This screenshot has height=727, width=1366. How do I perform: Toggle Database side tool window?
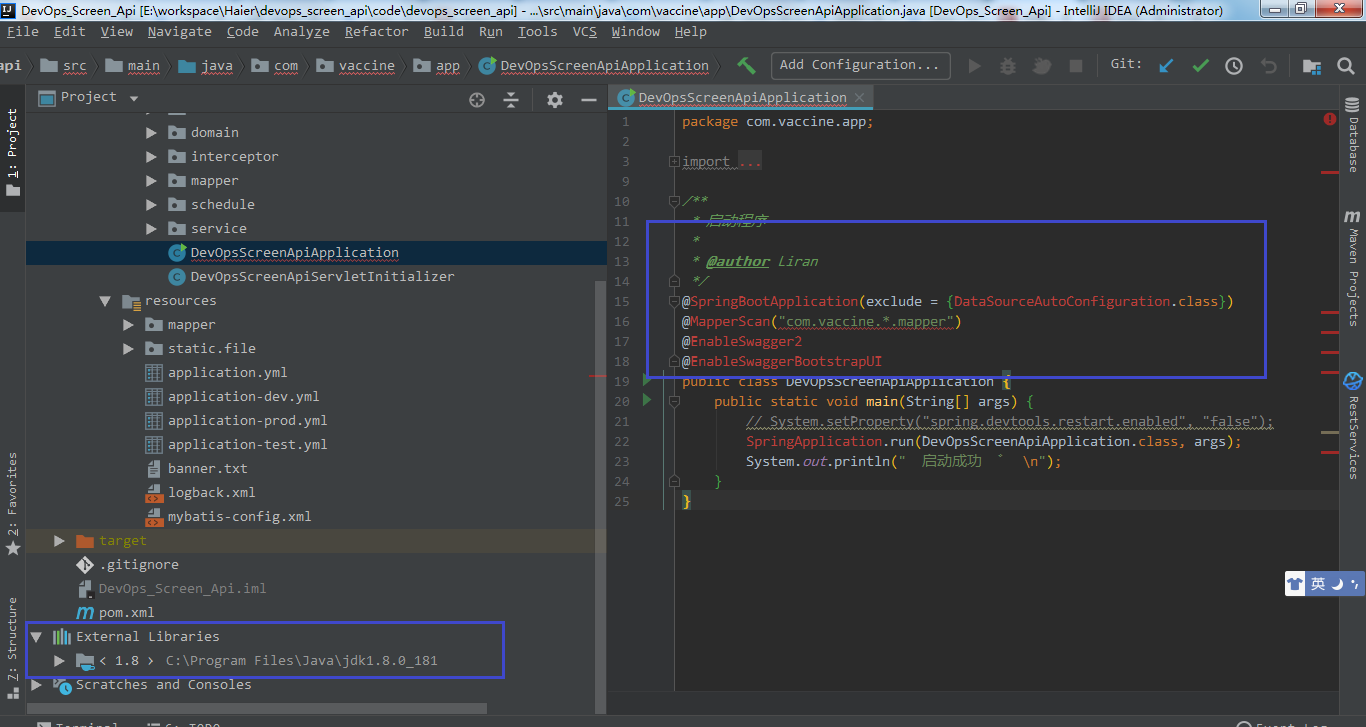(x=1352, y=135)
